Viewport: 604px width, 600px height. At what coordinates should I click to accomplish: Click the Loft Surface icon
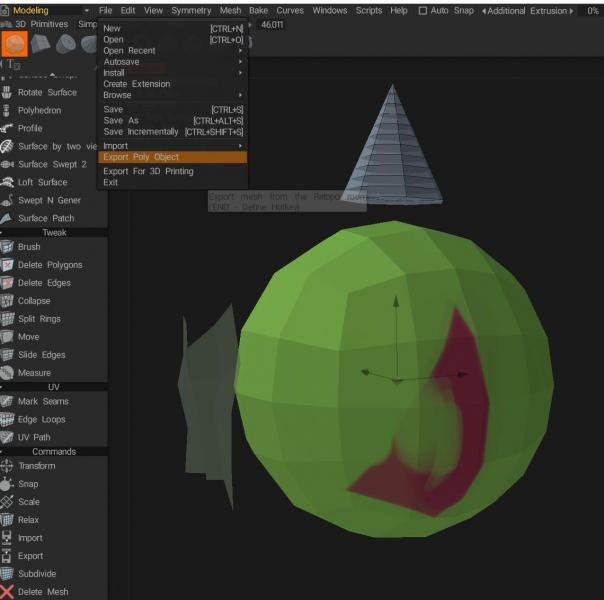[x=7, y=182]
